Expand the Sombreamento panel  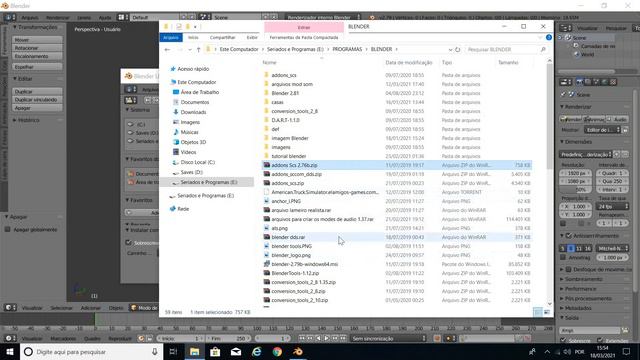(x=562, y=279)
